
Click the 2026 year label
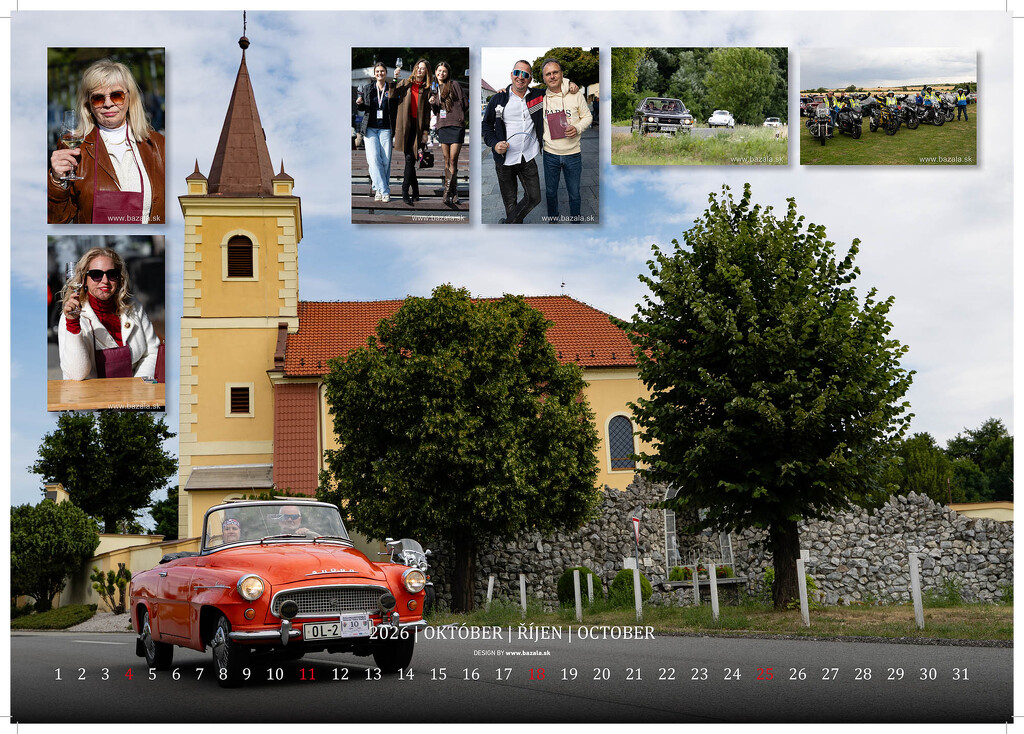click(x=389, y=633)
